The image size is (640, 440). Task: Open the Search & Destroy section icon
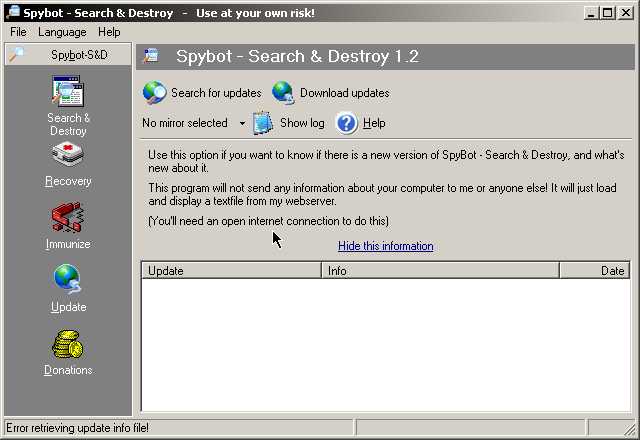pyautogui.click(x=68, y=91)
